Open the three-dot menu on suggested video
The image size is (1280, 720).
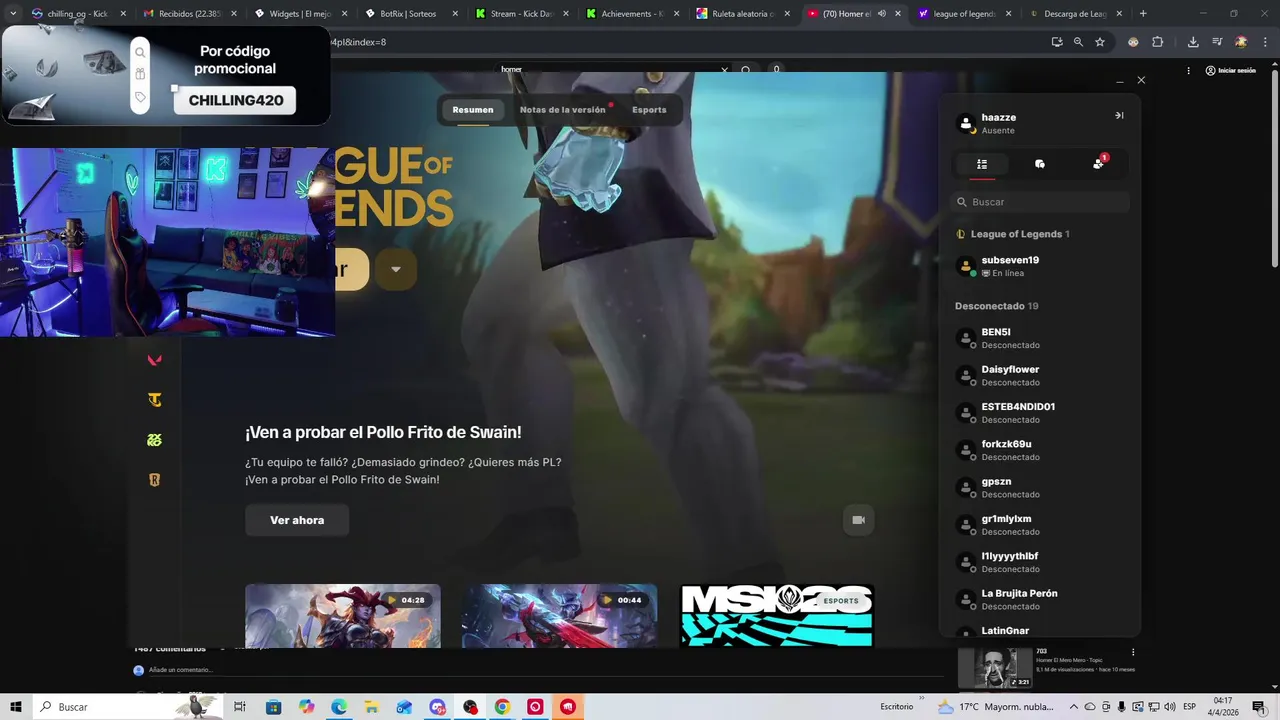click(1133, 652)
